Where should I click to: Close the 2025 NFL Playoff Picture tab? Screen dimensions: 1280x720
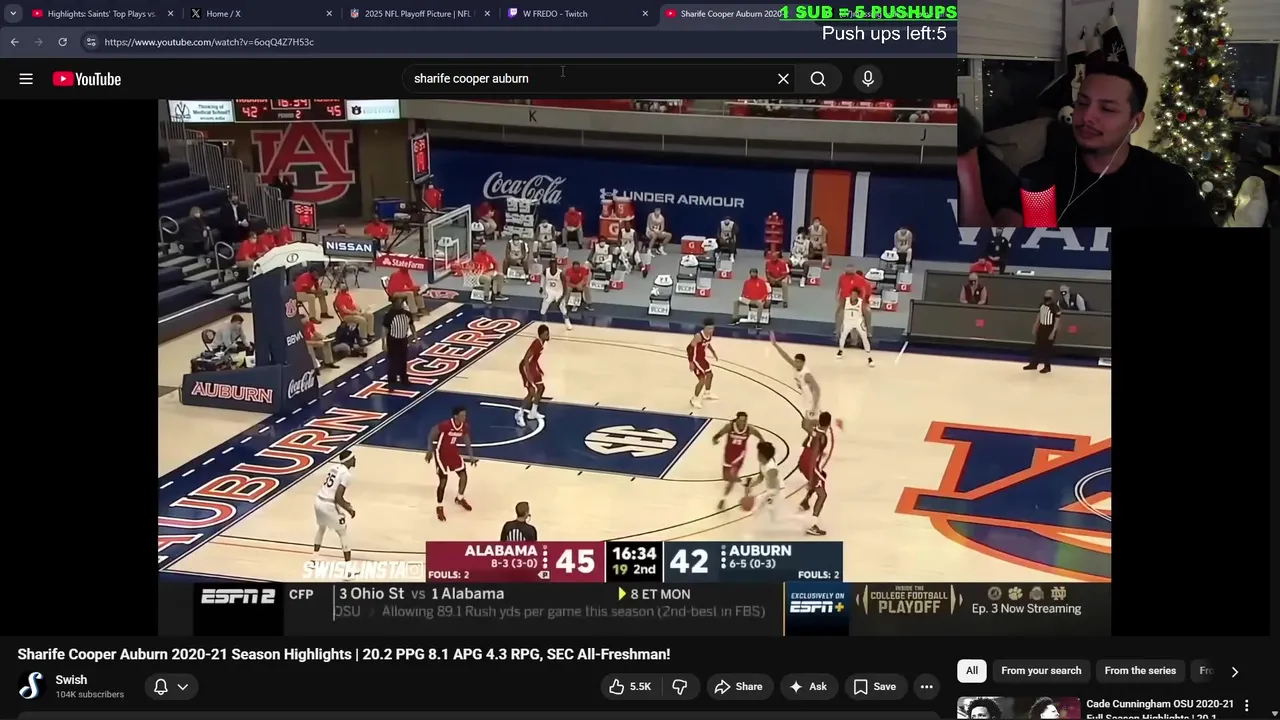point(487,14)
